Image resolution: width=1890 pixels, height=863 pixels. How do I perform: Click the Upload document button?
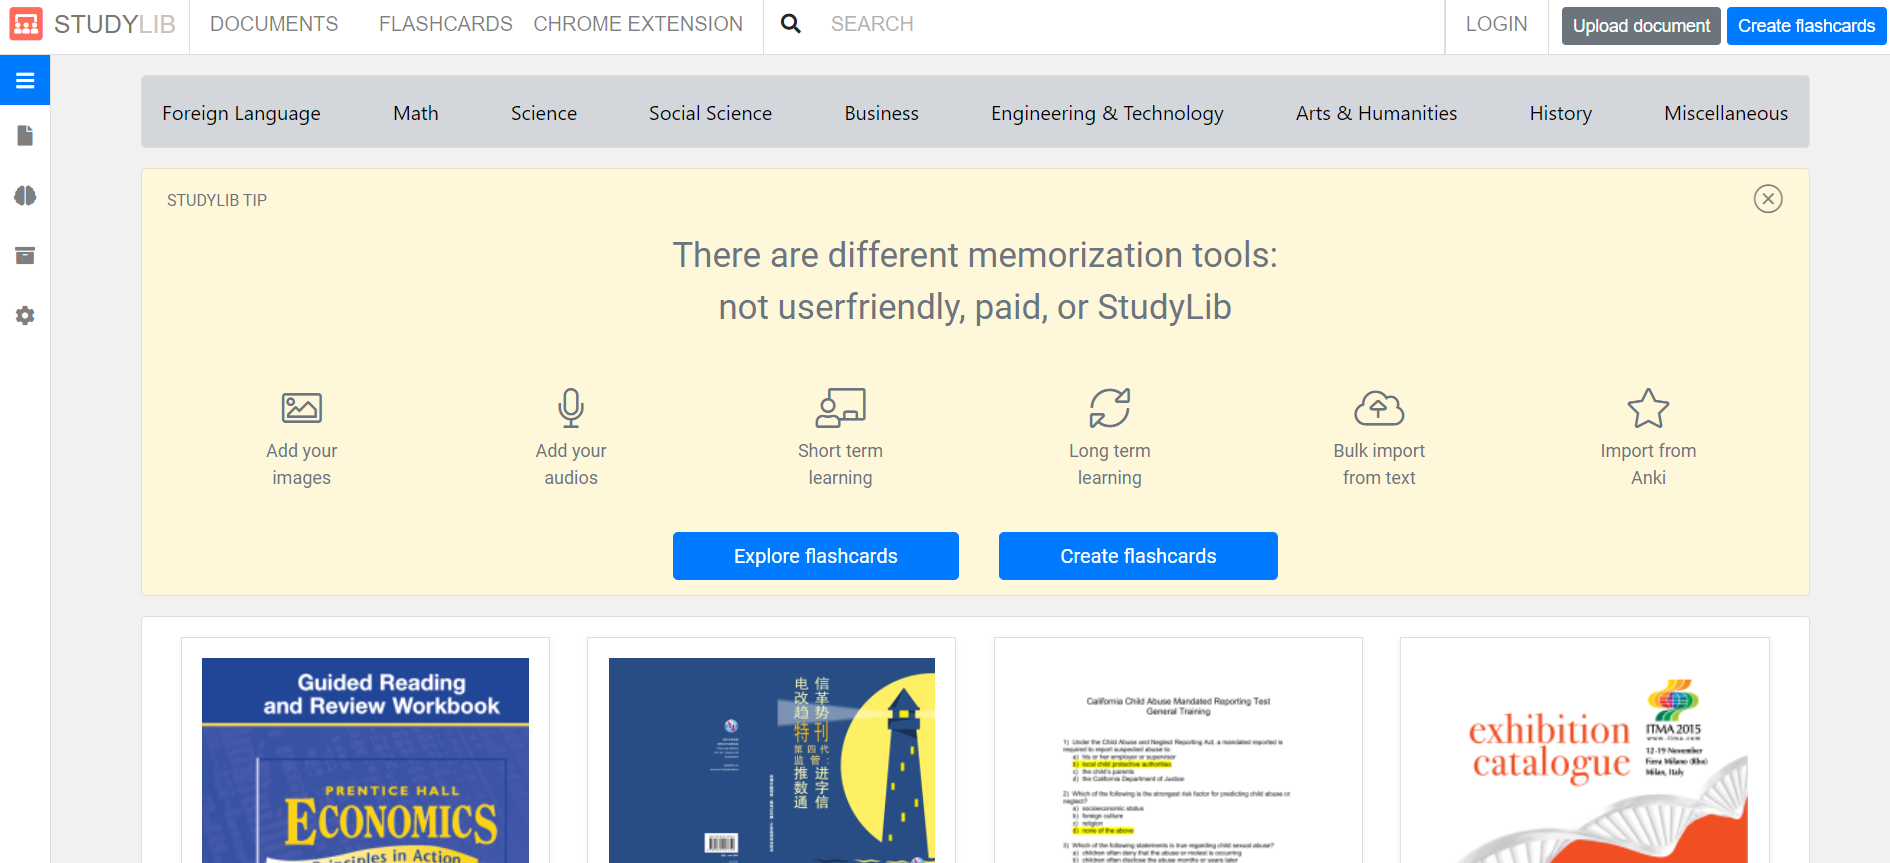(x=1641, y=26)
